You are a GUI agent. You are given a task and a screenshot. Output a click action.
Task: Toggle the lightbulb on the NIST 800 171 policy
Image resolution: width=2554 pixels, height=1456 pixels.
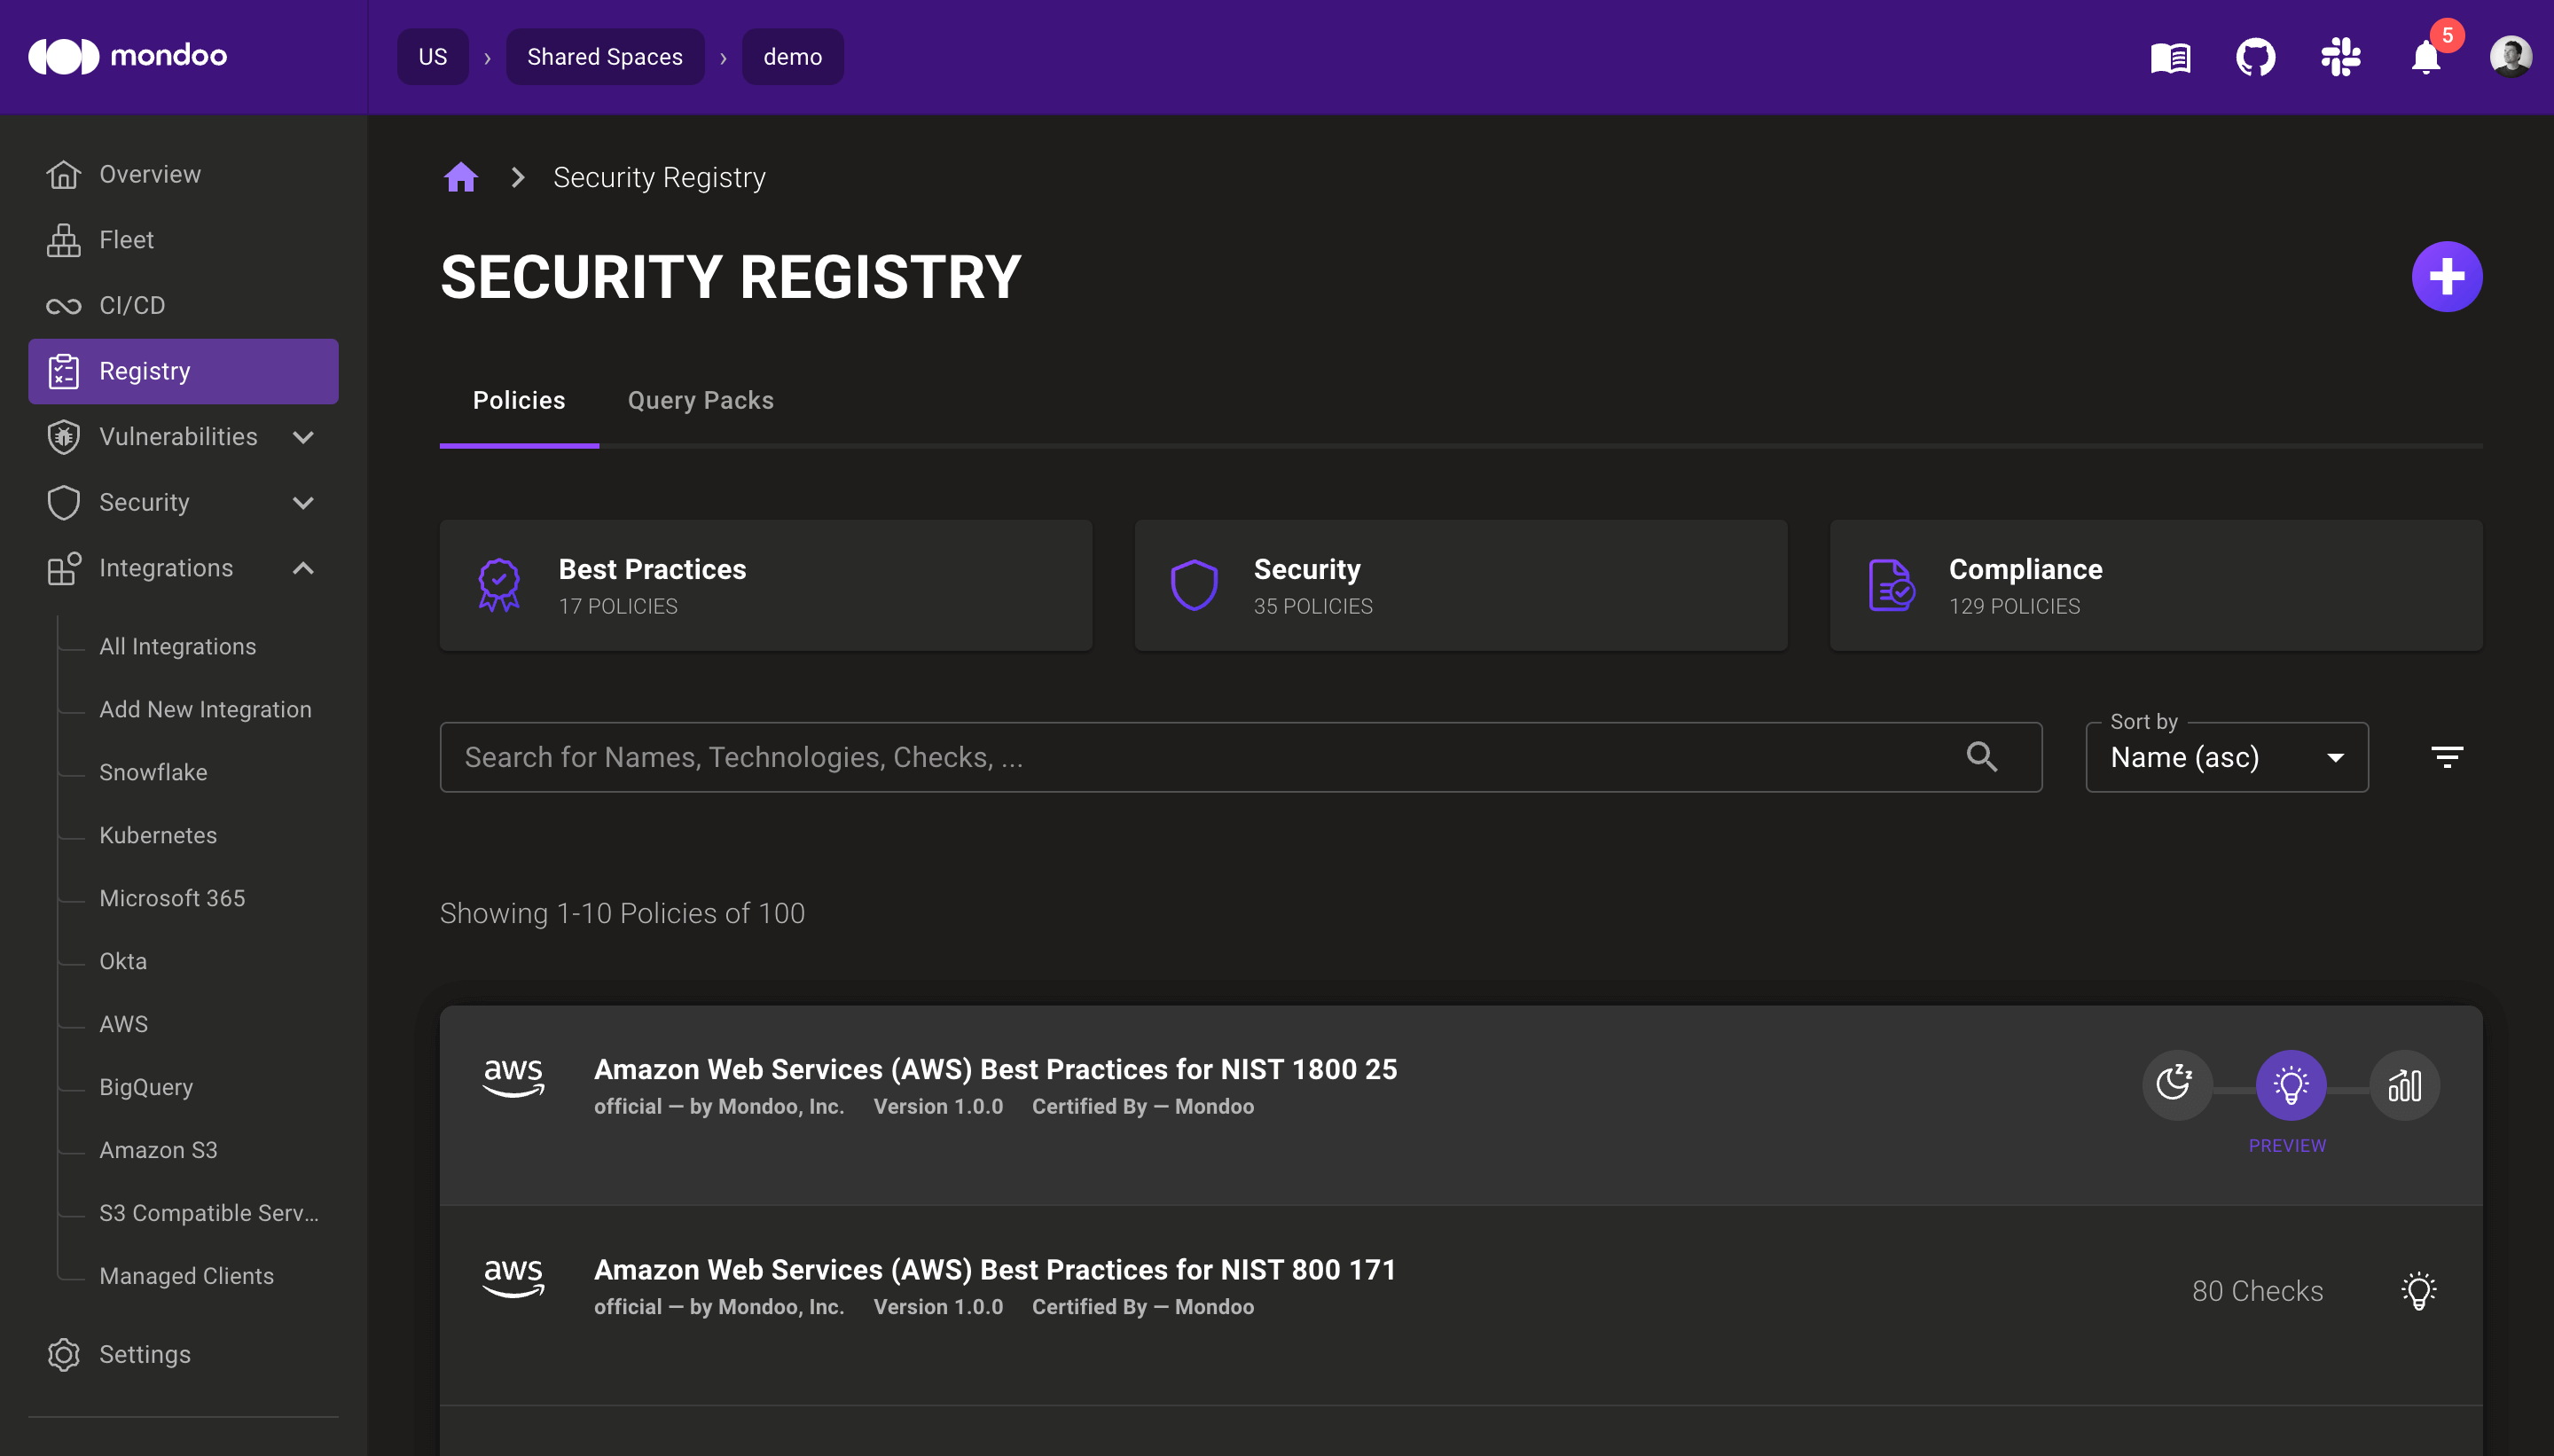(x=2419, y=1291)
